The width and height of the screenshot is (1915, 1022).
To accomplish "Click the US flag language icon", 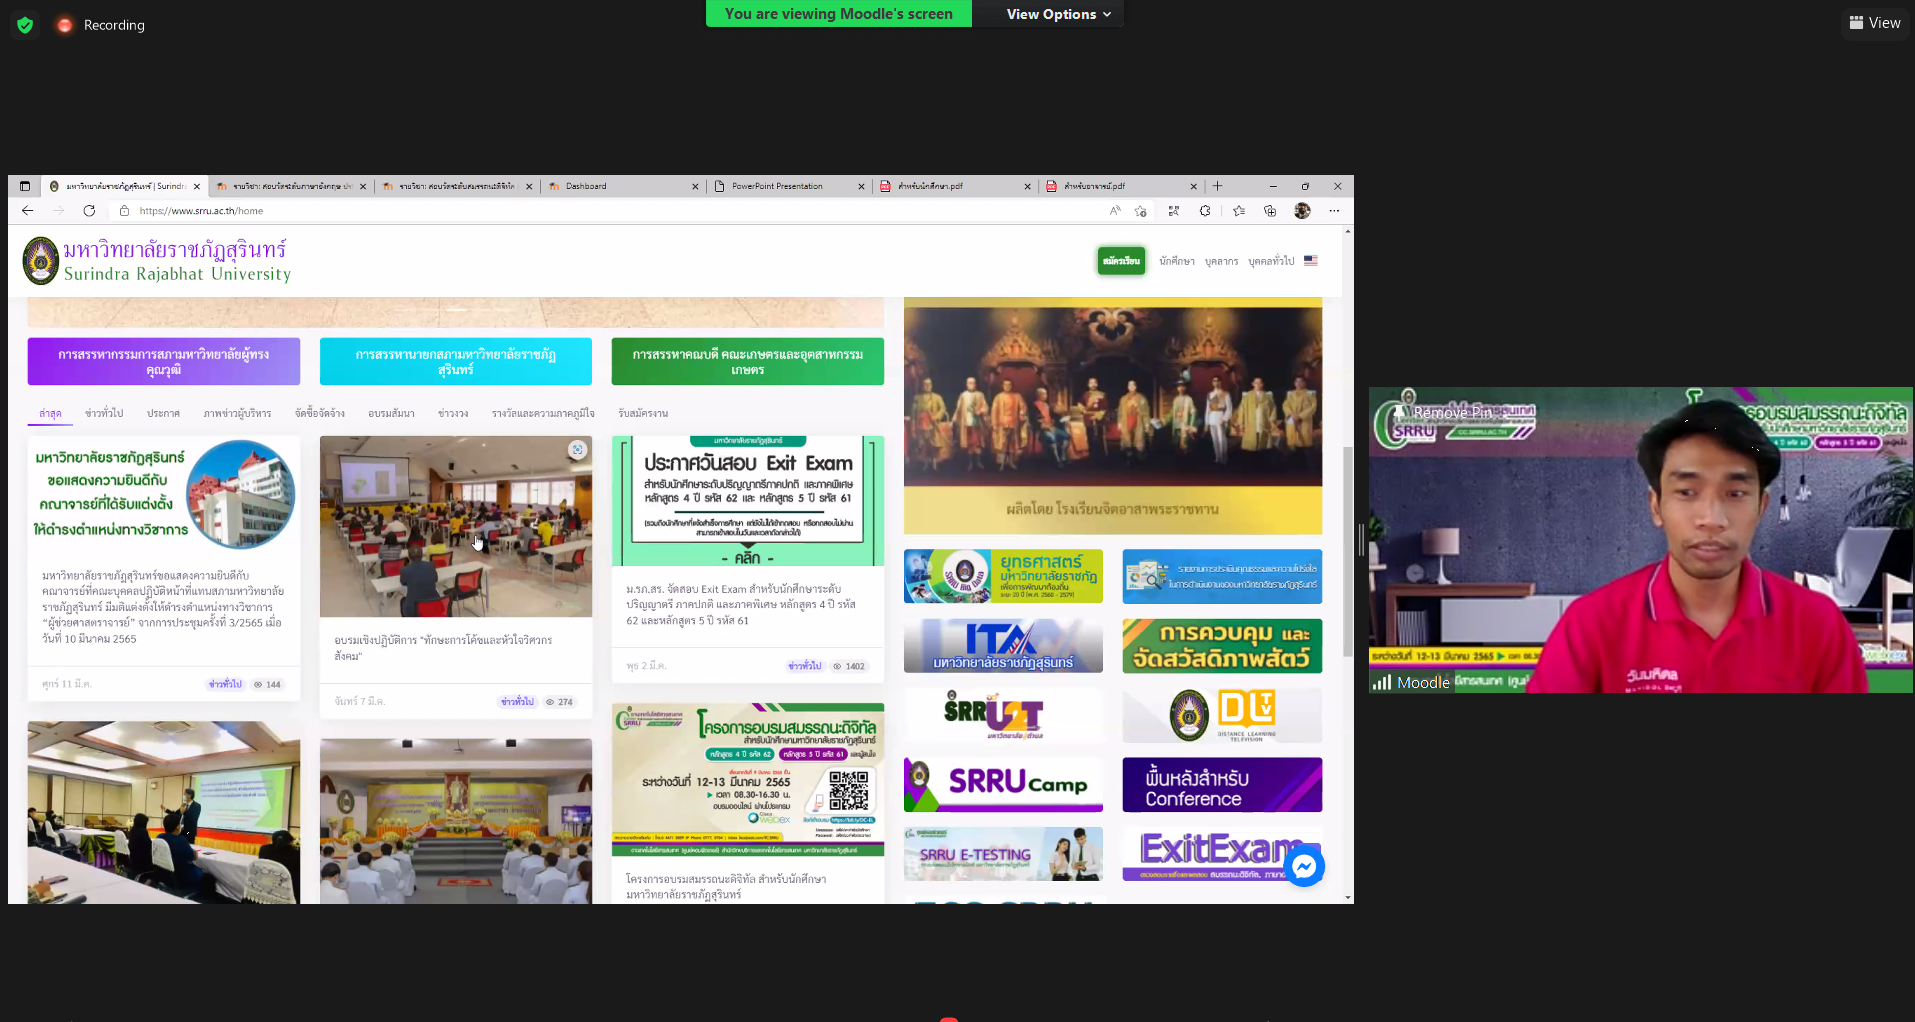I will (x=1310, y=261).
